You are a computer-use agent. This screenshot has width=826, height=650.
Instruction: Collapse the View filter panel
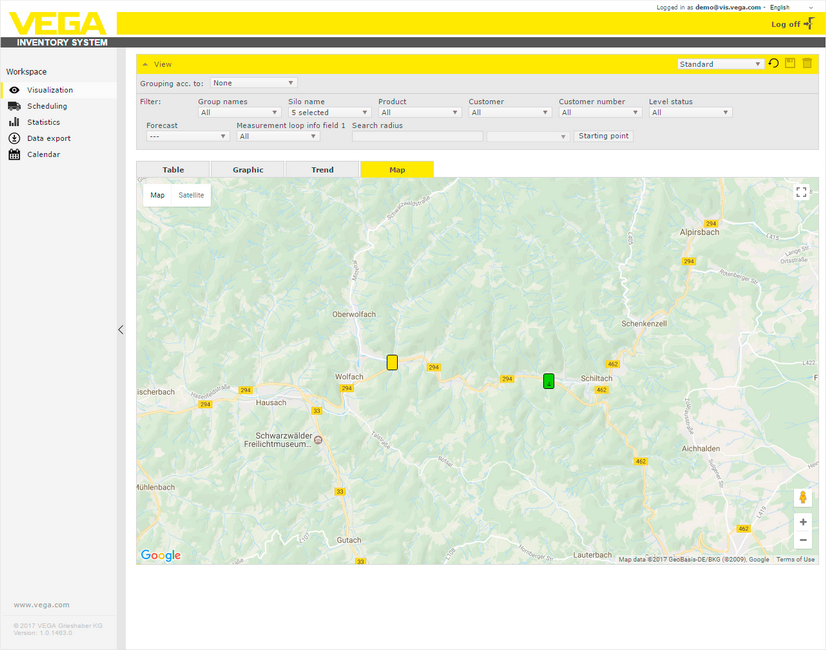tap(145, 64)
